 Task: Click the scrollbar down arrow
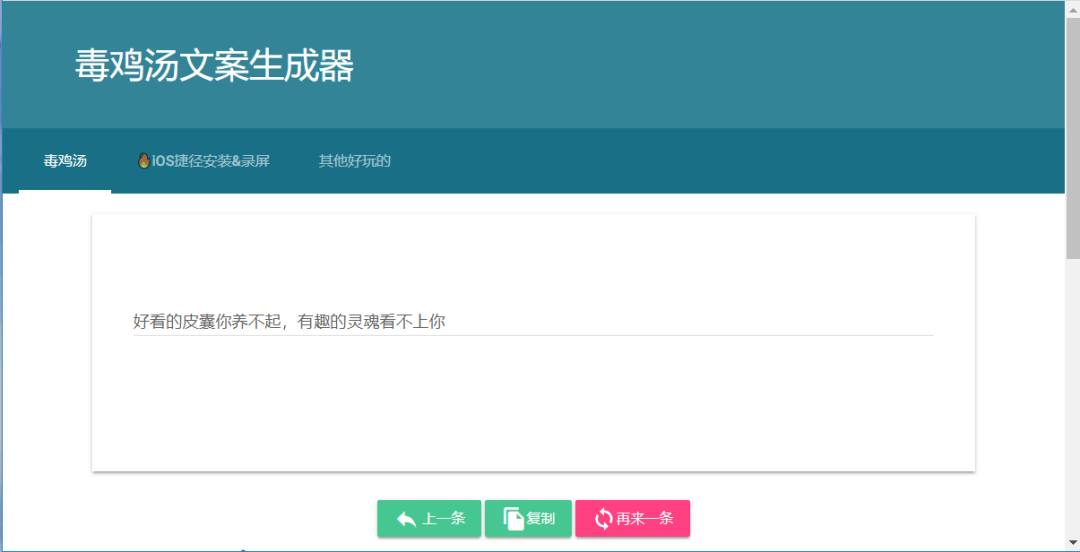pyautogui.click(x=1072, y=545)
